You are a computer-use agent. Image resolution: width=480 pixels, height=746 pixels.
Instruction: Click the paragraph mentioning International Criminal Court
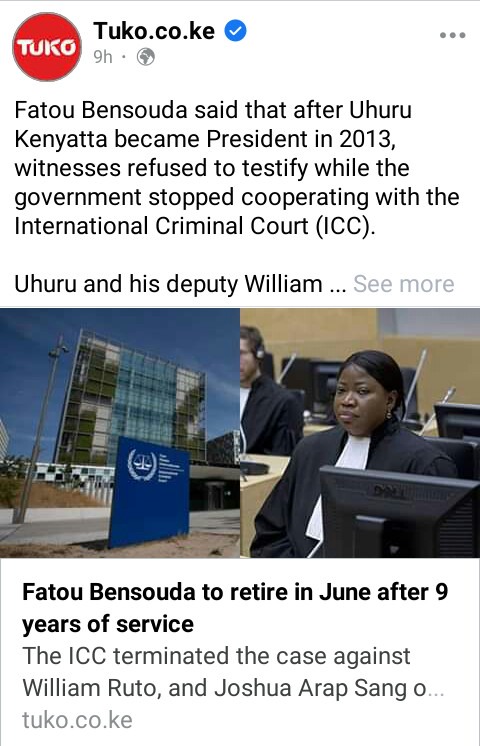click(236, 168)
